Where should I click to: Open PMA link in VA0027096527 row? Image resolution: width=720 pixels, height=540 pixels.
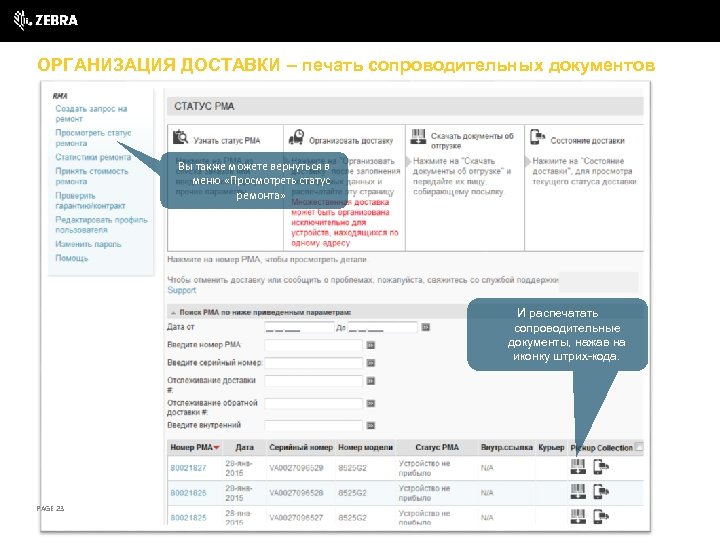click(x=188, y=518)
